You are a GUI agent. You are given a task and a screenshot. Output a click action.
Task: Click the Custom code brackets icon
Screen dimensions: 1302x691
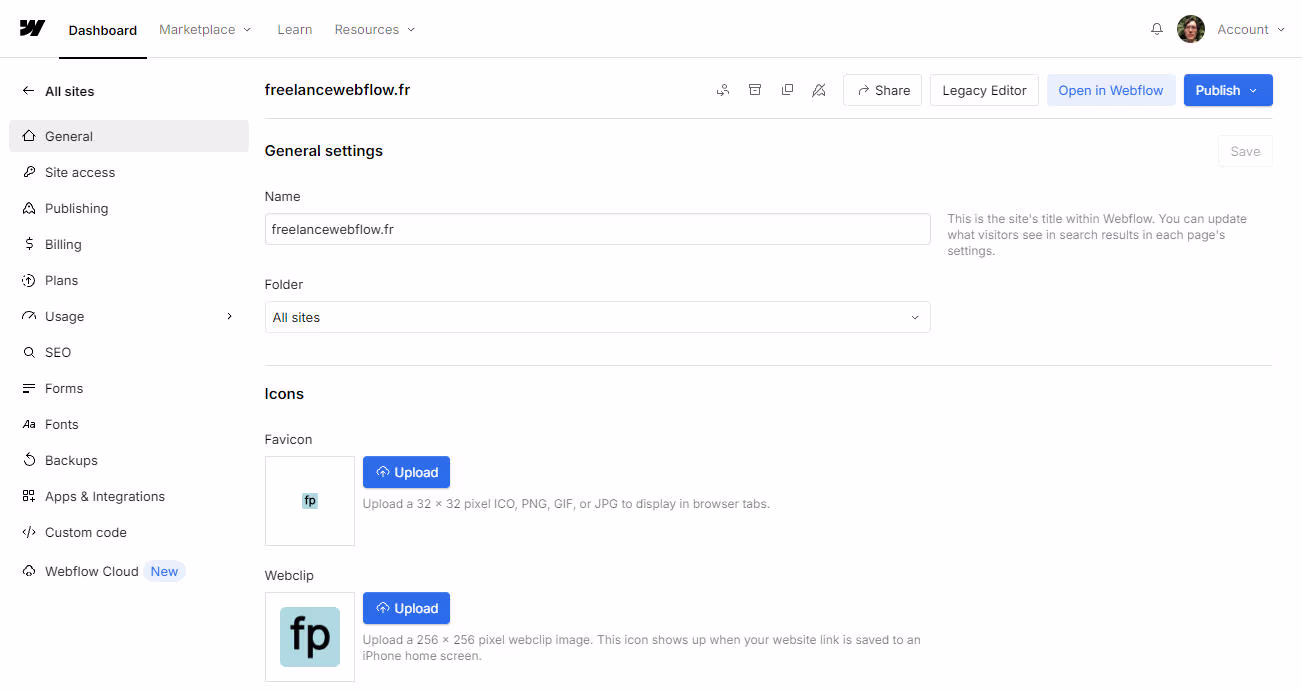coord(29,532)
